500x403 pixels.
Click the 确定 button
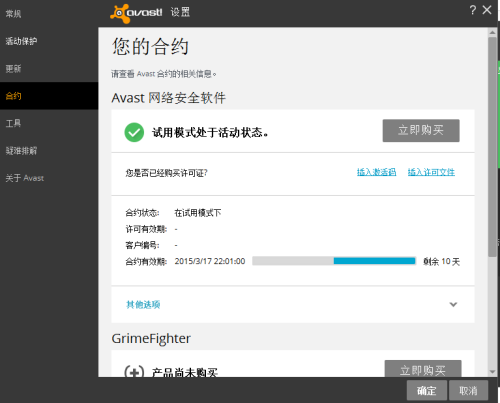[427, 390]
